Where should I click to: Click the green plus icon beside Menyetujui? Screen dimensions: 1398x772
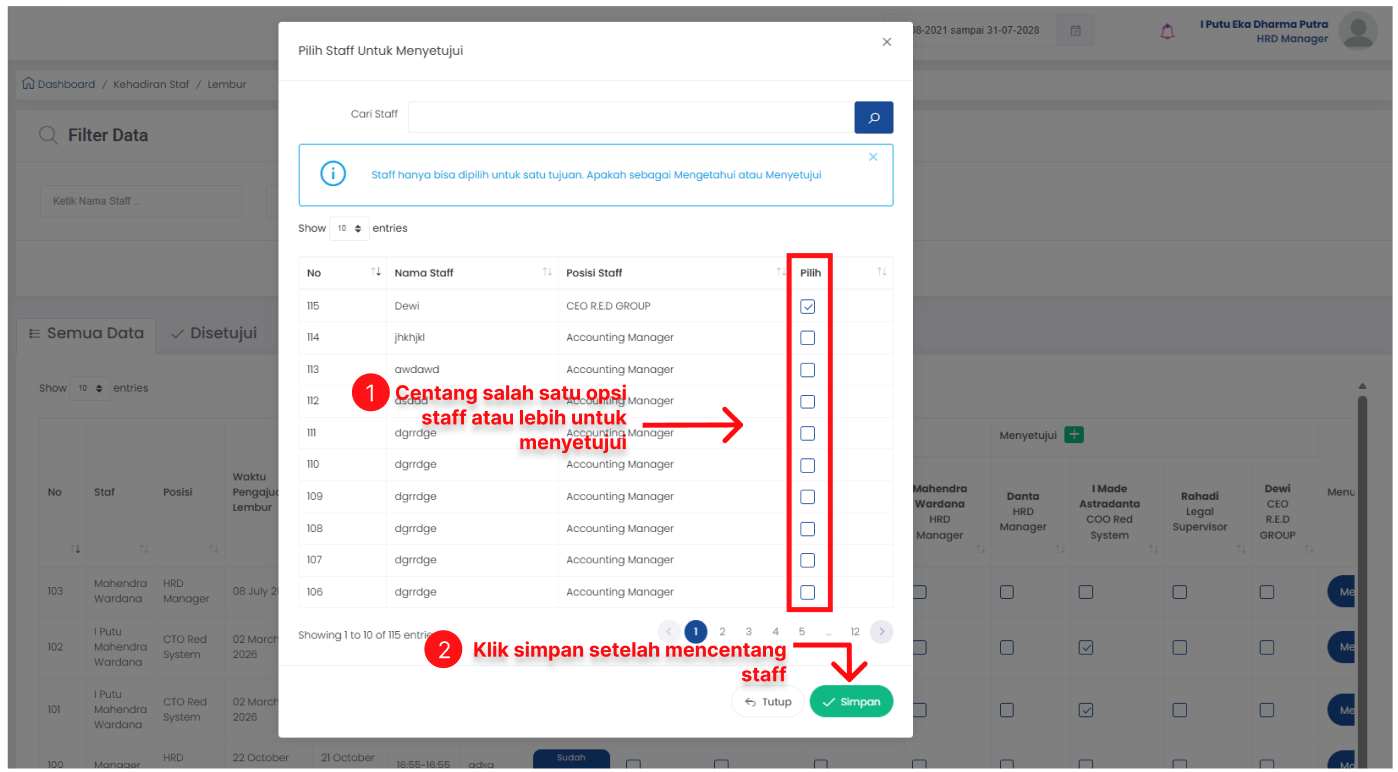coord(1073,435)
